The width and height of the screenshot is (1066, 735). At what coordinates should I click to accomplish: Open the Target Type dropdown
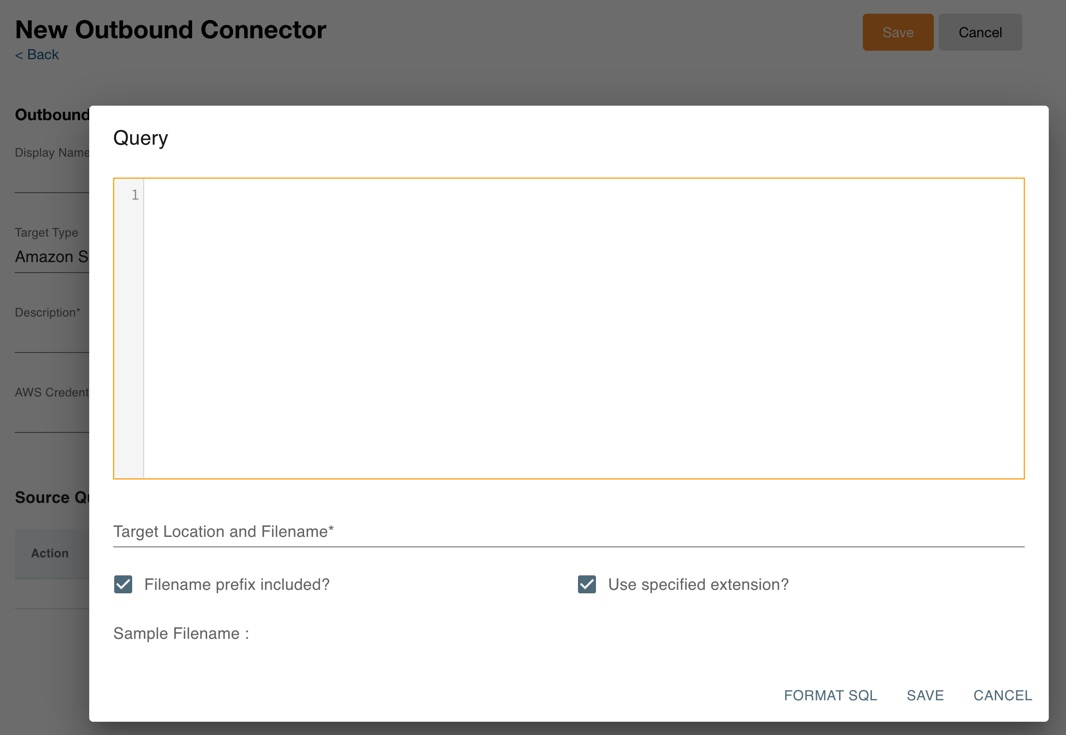point(51,257)
